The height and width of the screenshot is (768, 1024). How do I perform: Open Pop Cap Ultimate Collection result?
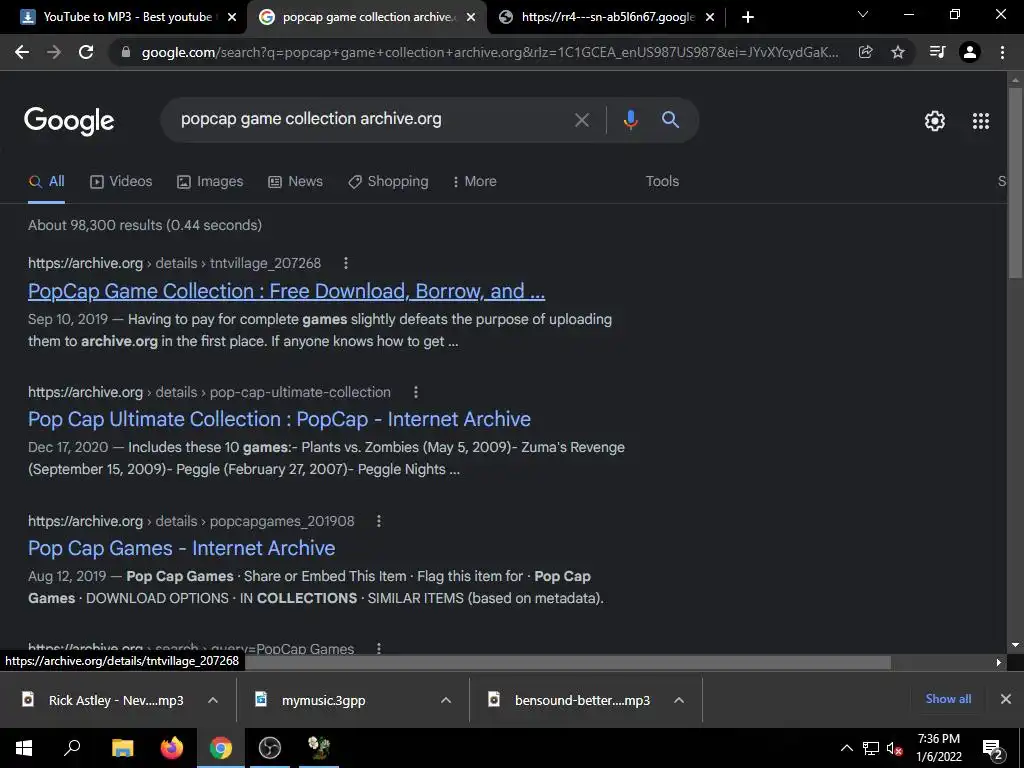(x=279, y=419)
